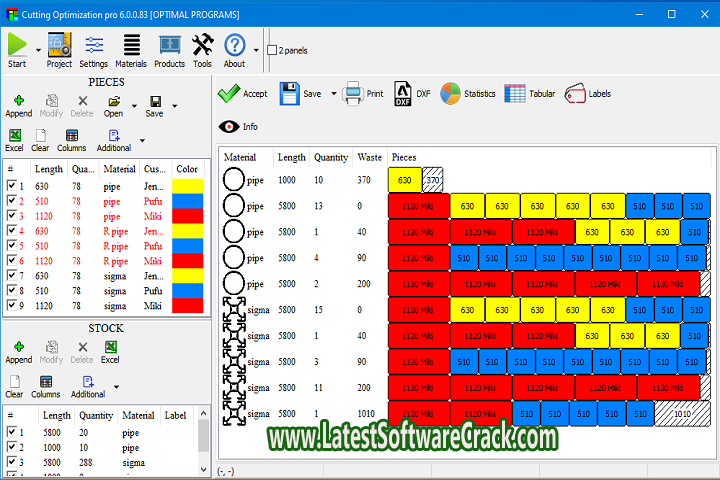The image size is (720, 480).
Task: Select the blue color swatch of row 2
Action: [187, 201]
